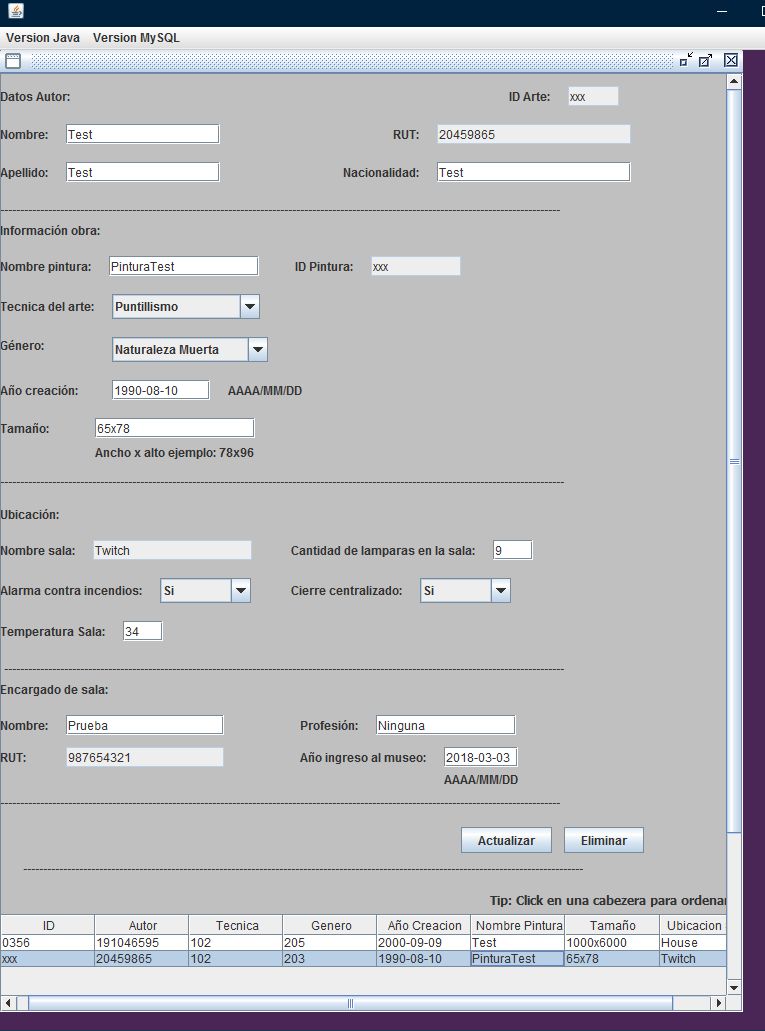
Task: Open the internal frame system menu icon
Action: [12, 61]
